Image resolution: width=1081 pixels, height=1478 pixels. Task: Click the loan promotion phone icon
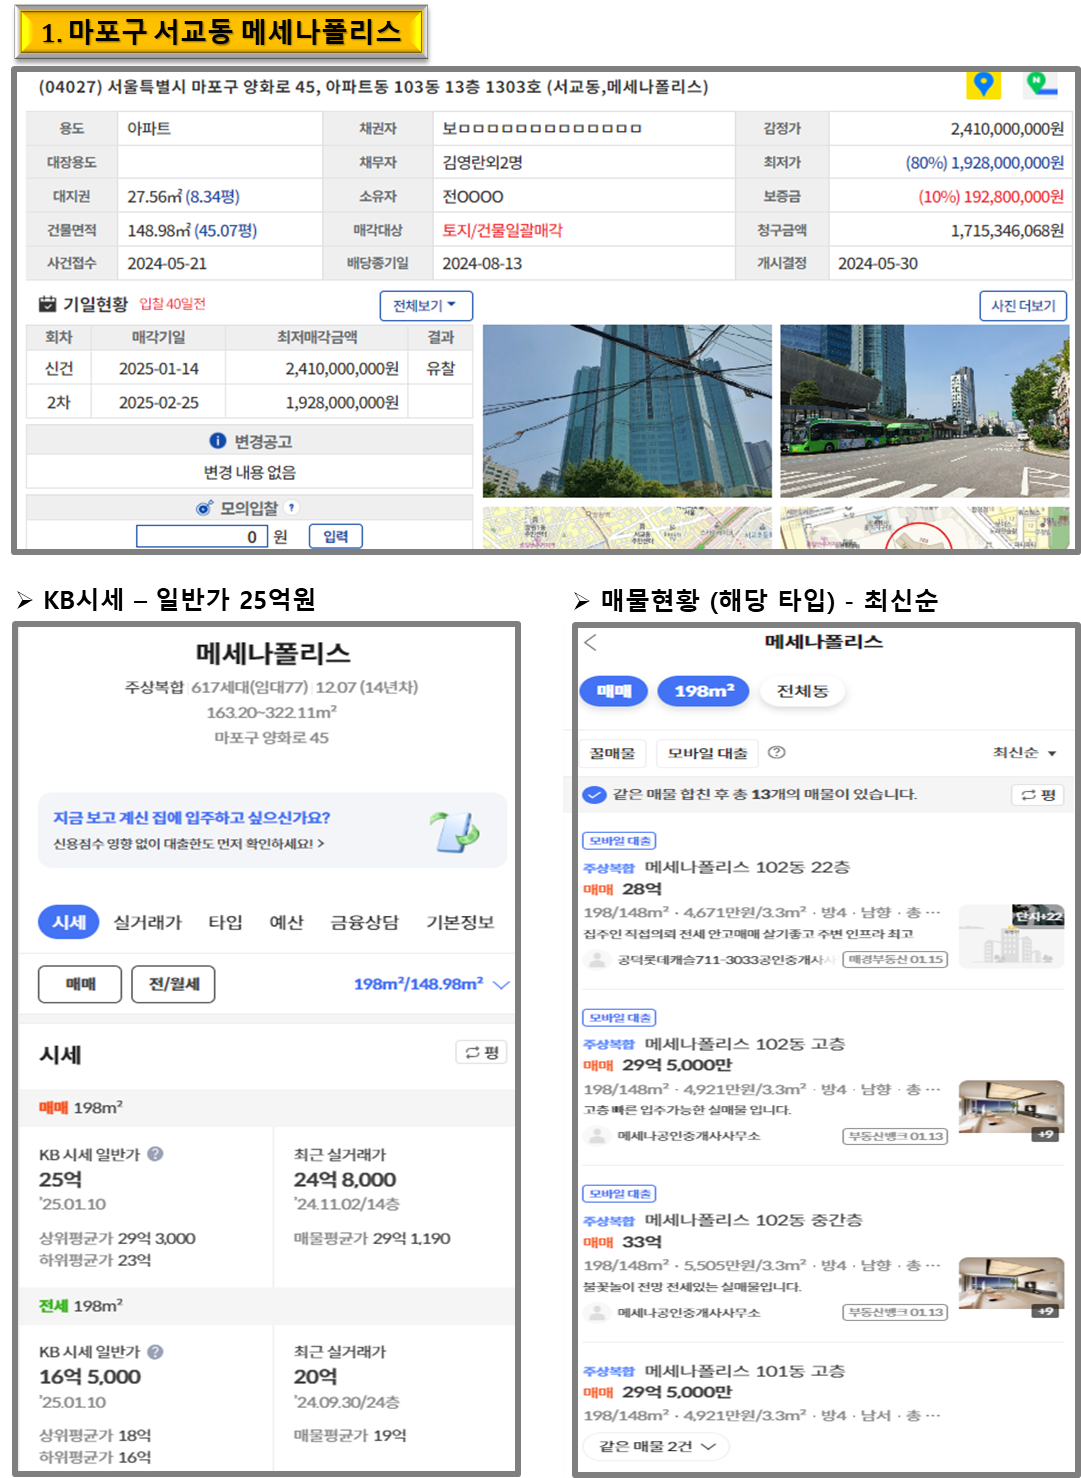(x=455, y=832)
